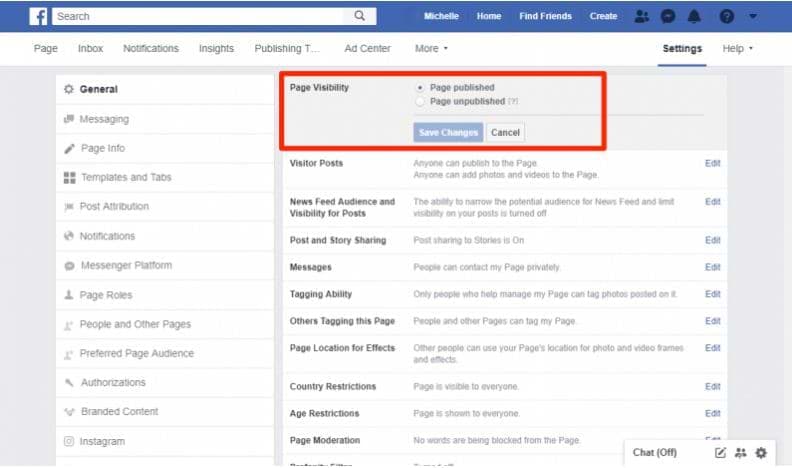Open chat options gear icon
Screen dimensions: 792x468
pos(761,453)
